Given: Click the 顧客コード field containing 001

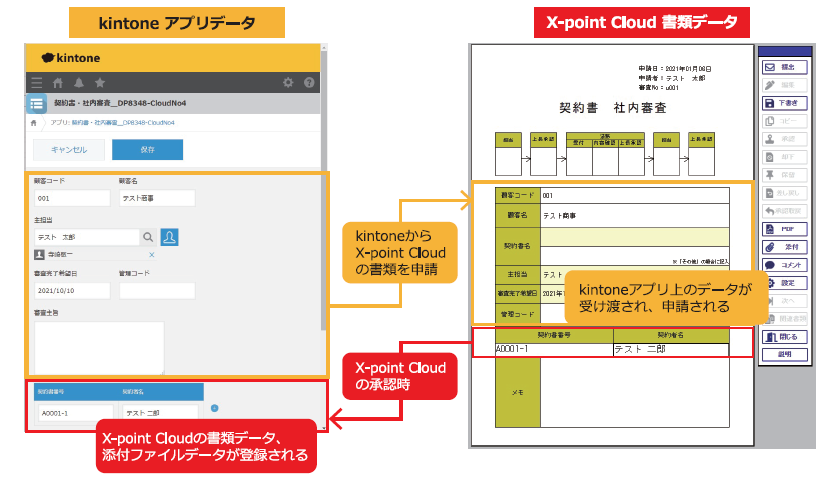Looking at the screenshot, I should pos(72,198).
